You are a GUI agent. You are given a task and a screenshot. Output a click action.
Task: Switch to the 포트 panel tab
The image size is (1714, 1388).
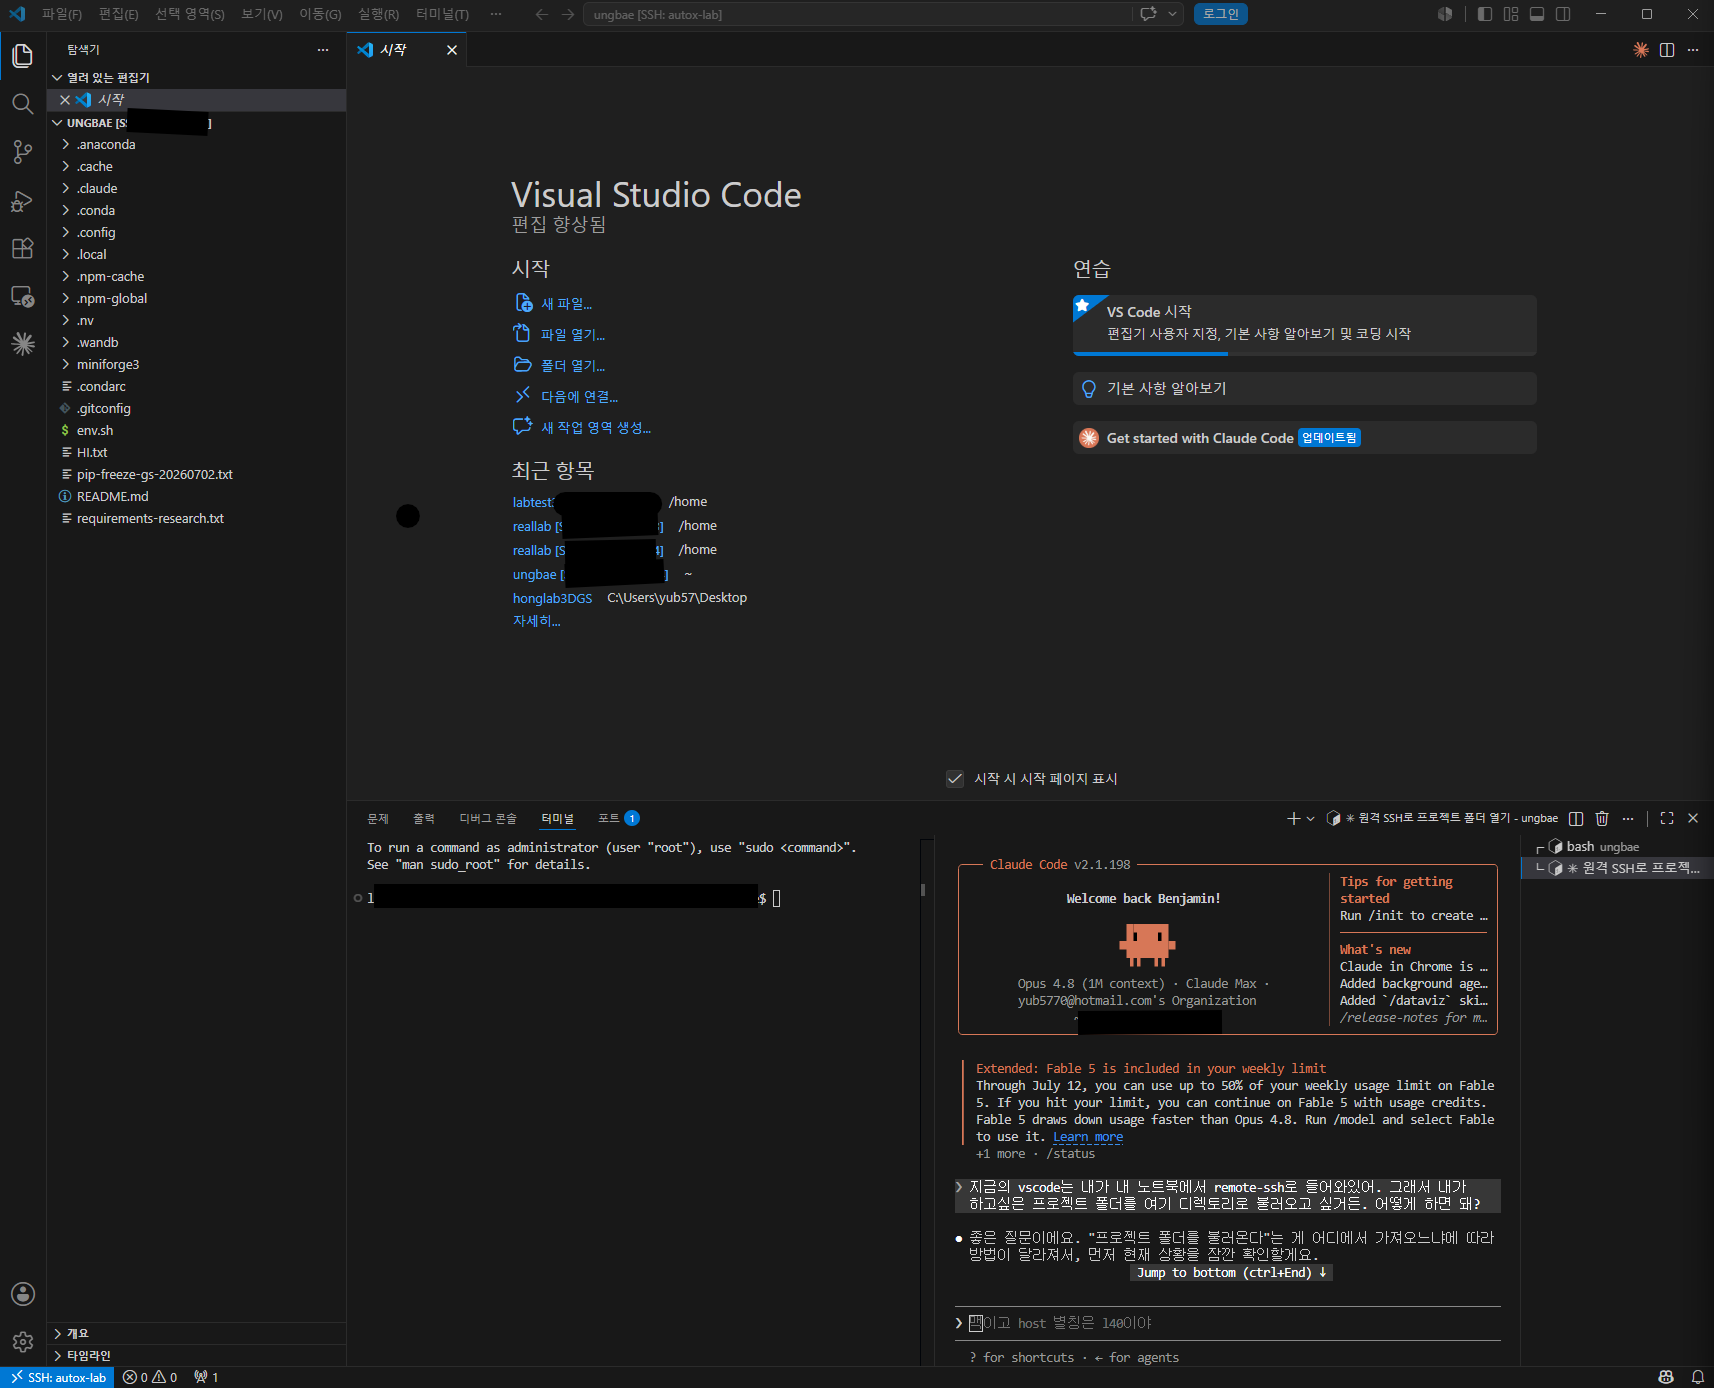[618, 819]
